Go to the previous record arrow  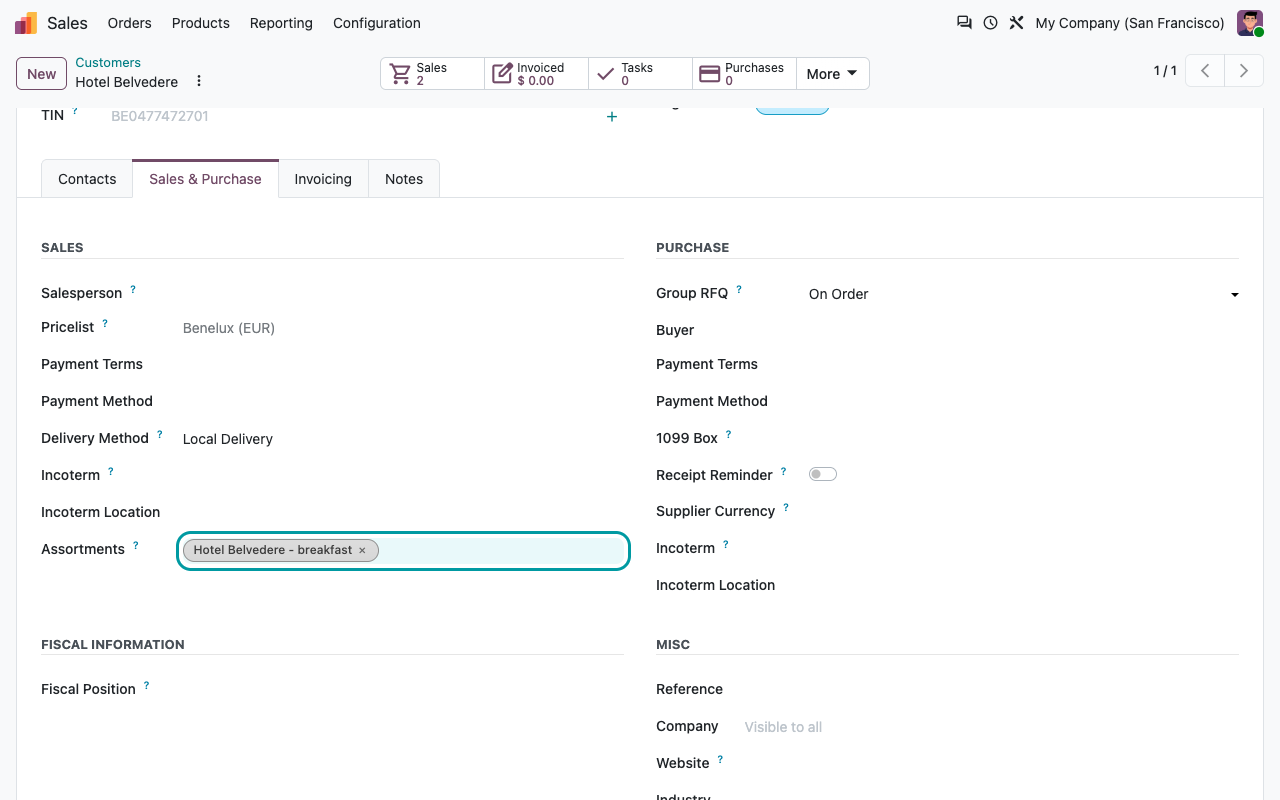click(x=1205, y=71)
